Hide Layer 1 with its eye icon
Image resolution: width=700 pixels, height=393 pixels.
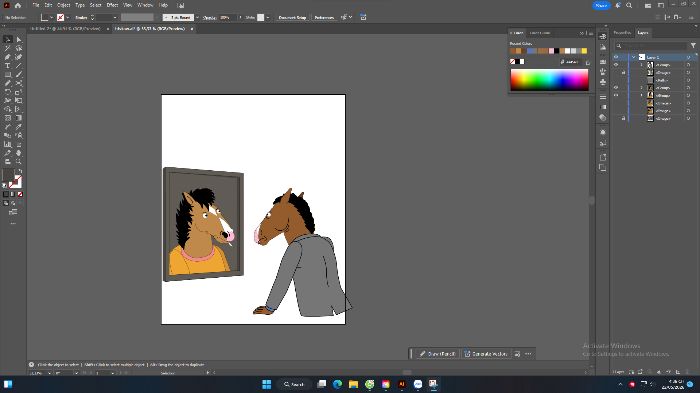pyautogui.click(x=616, y=57)
